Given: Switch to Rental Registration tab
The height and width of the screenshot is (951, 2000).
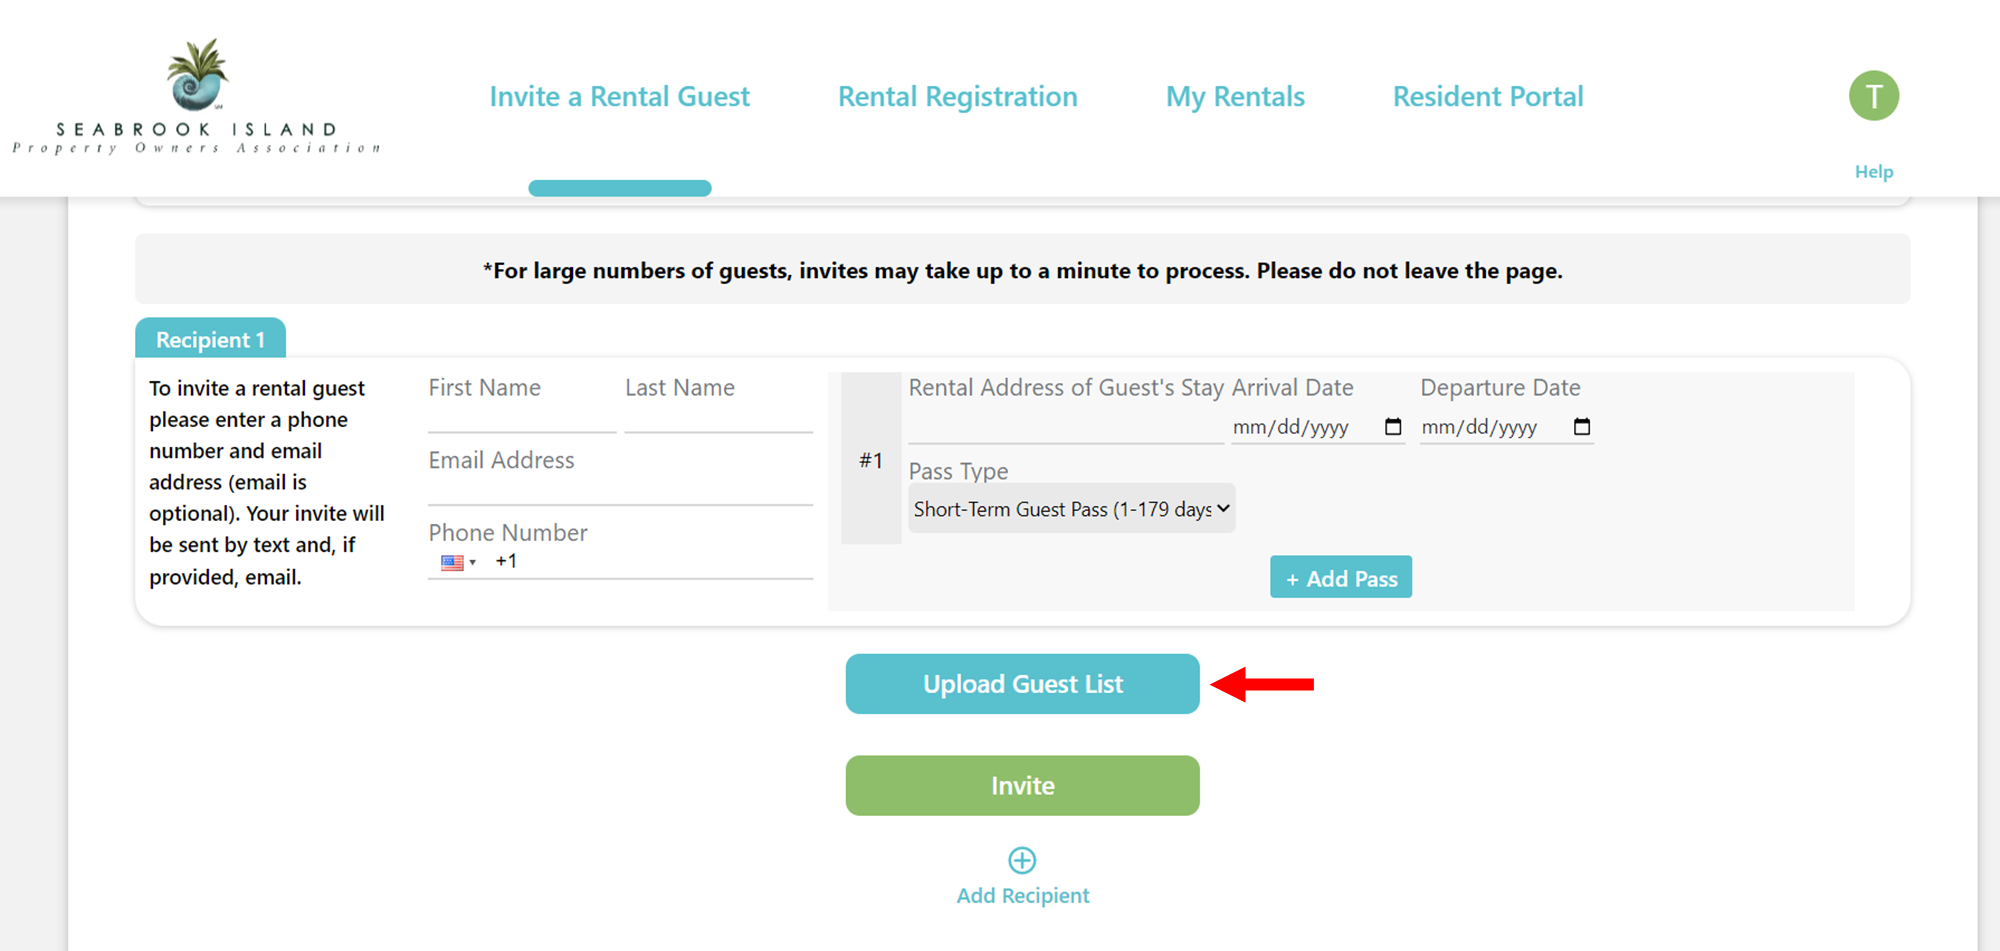Looking at the screenshot, I should 957,96.
